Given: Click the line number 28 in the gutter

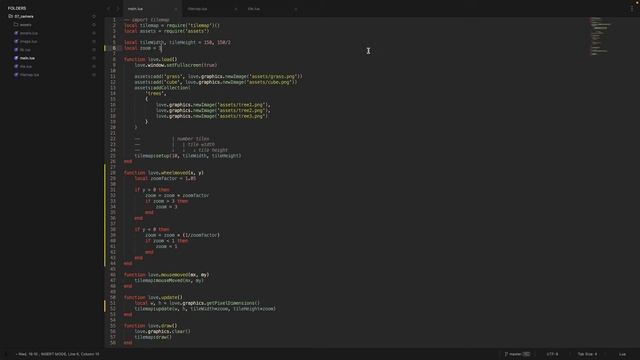Looking at the screenshot, I should tap(113, 173).
